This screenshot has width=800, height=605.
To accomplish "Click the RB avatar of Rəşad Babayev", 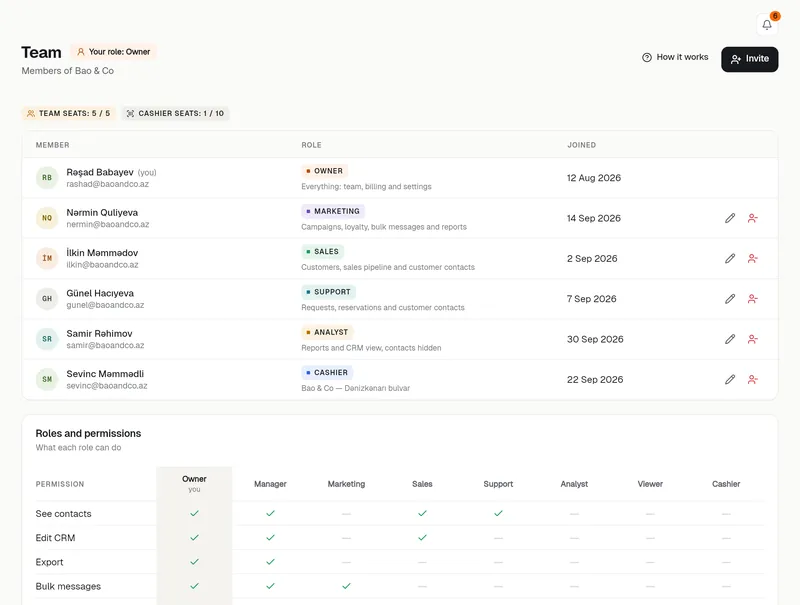I will (47, 178).
